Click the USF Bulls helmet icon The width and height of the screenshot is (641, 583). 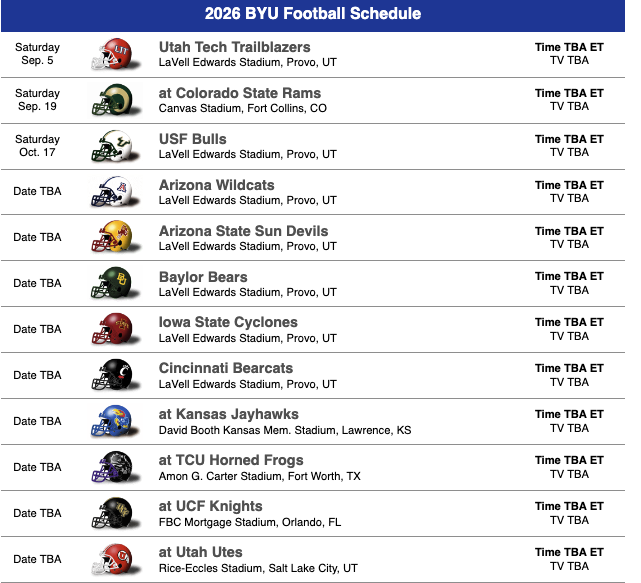click(112, 146)
